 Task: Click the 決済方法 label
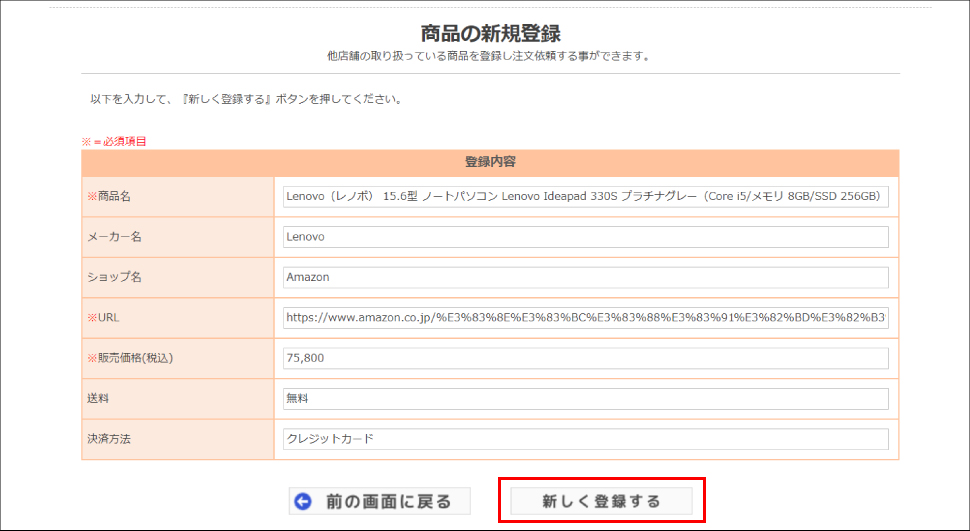click(x=109, y=439)
